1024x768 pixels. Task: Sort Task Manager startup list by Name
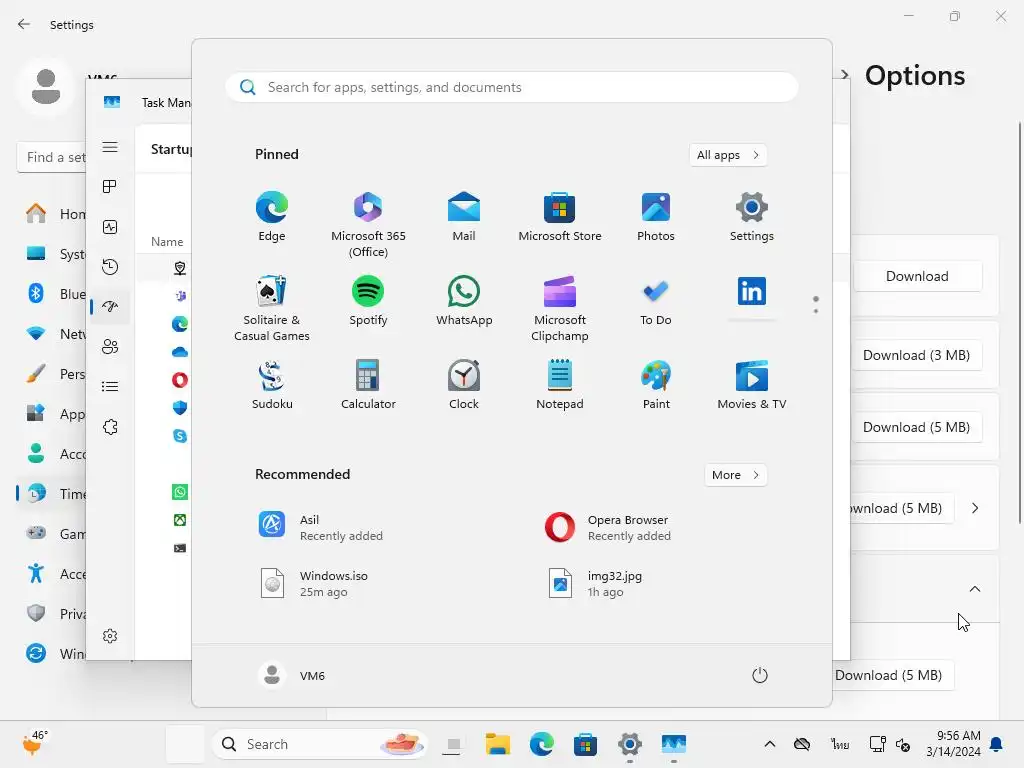pos(167,242)
